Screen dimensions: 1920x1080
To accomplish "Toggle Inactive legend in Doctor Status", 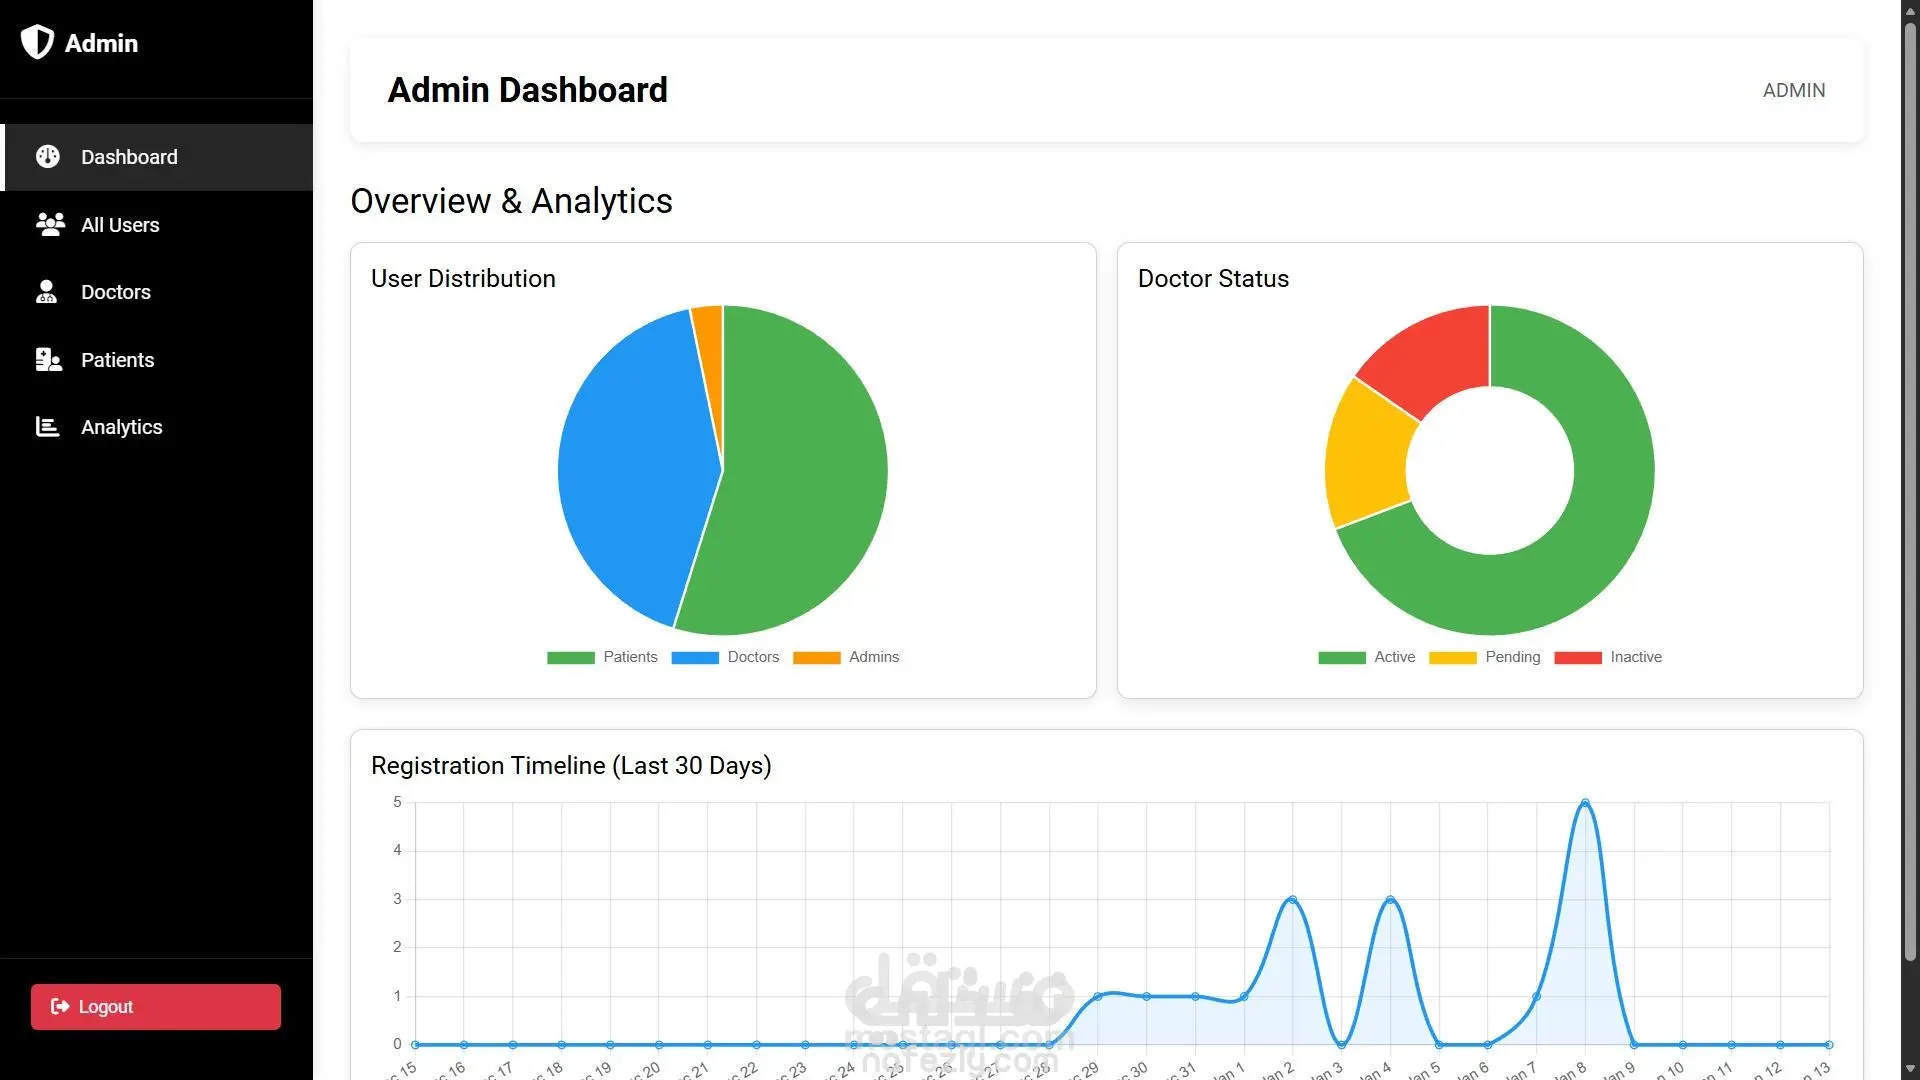I will pos(1608,657).
